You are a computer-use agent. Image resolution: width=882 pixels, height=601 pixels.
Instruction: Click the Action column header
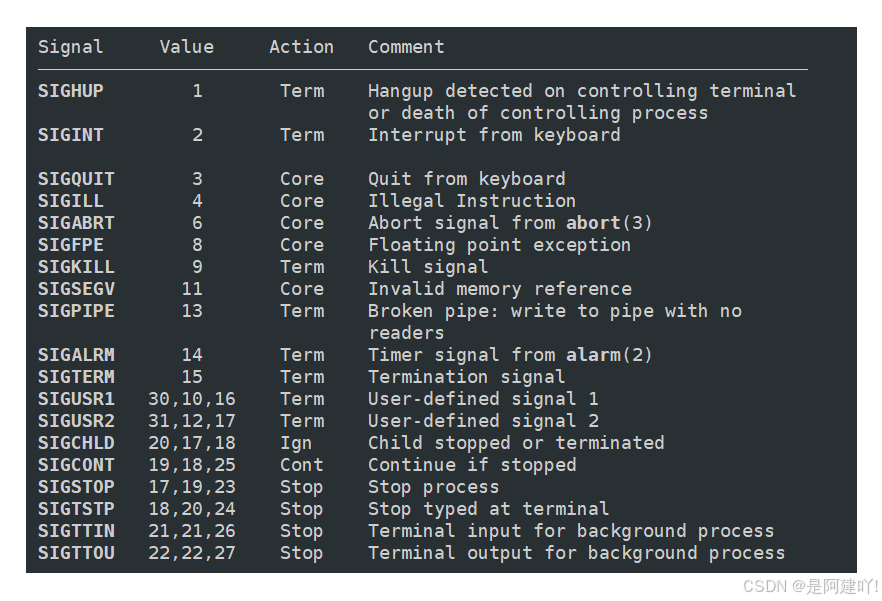point(302,47)
